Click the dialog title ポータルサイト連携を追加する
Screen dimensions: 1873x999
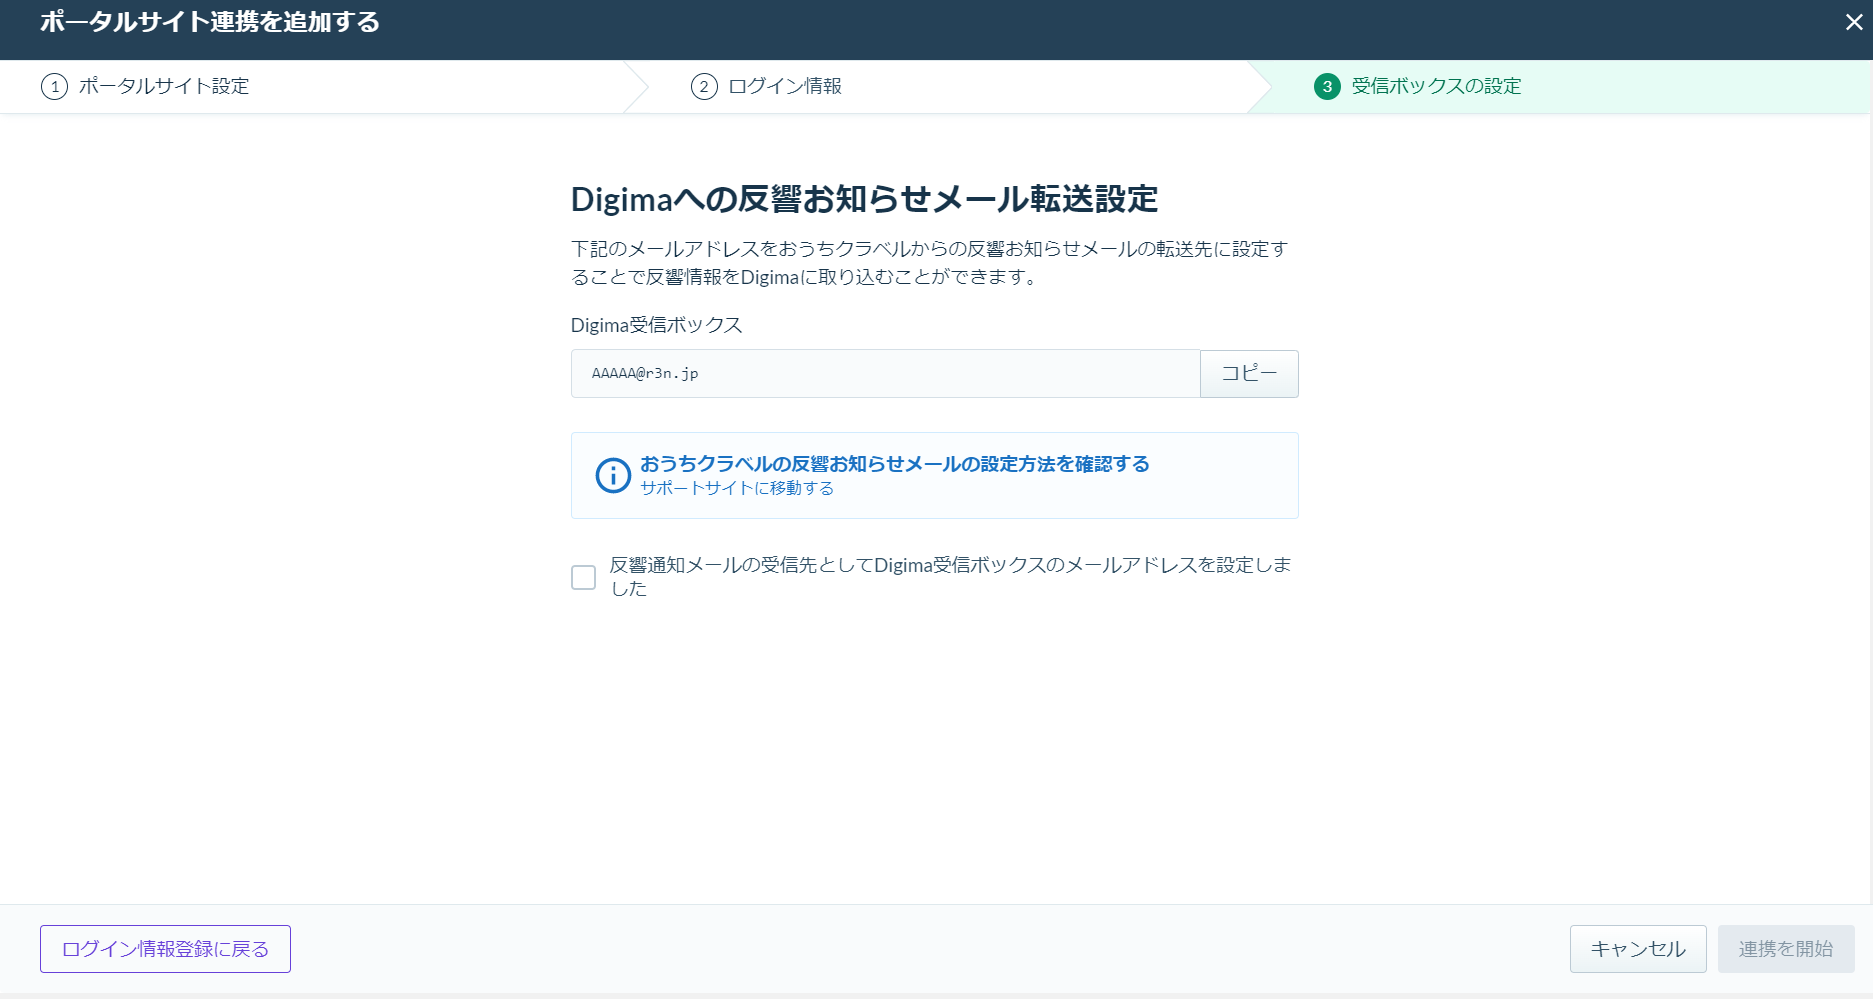(210, 22)
